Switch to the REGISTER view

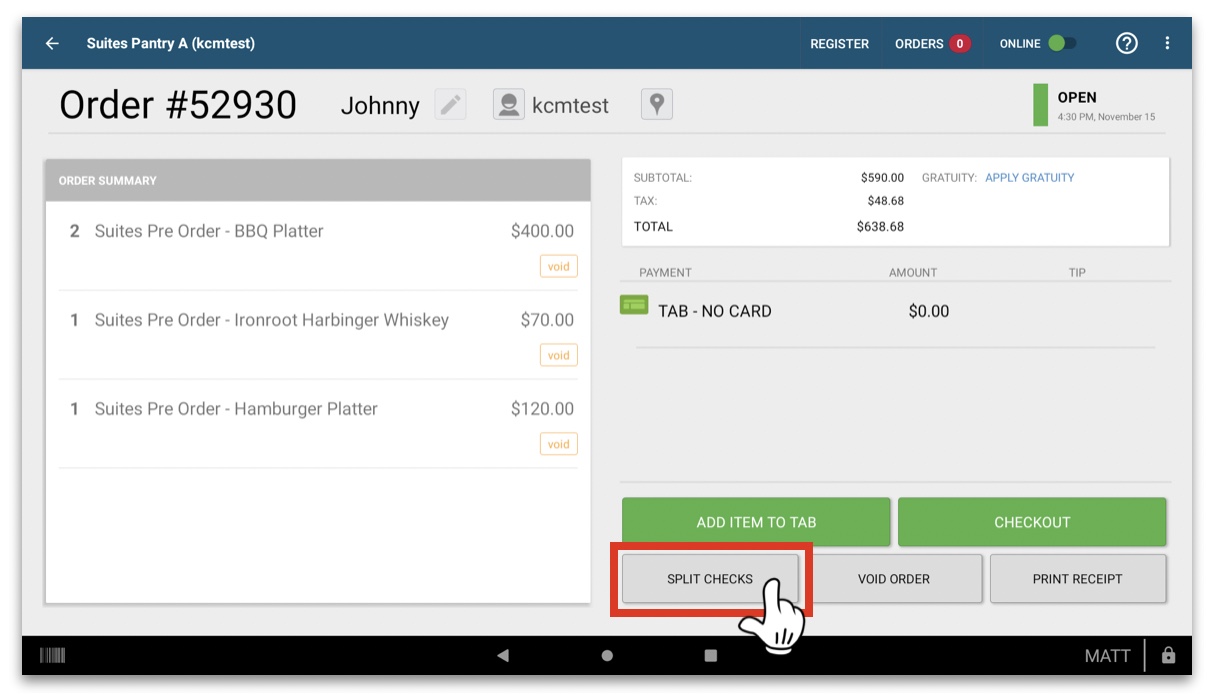click(x=840, y=43)
